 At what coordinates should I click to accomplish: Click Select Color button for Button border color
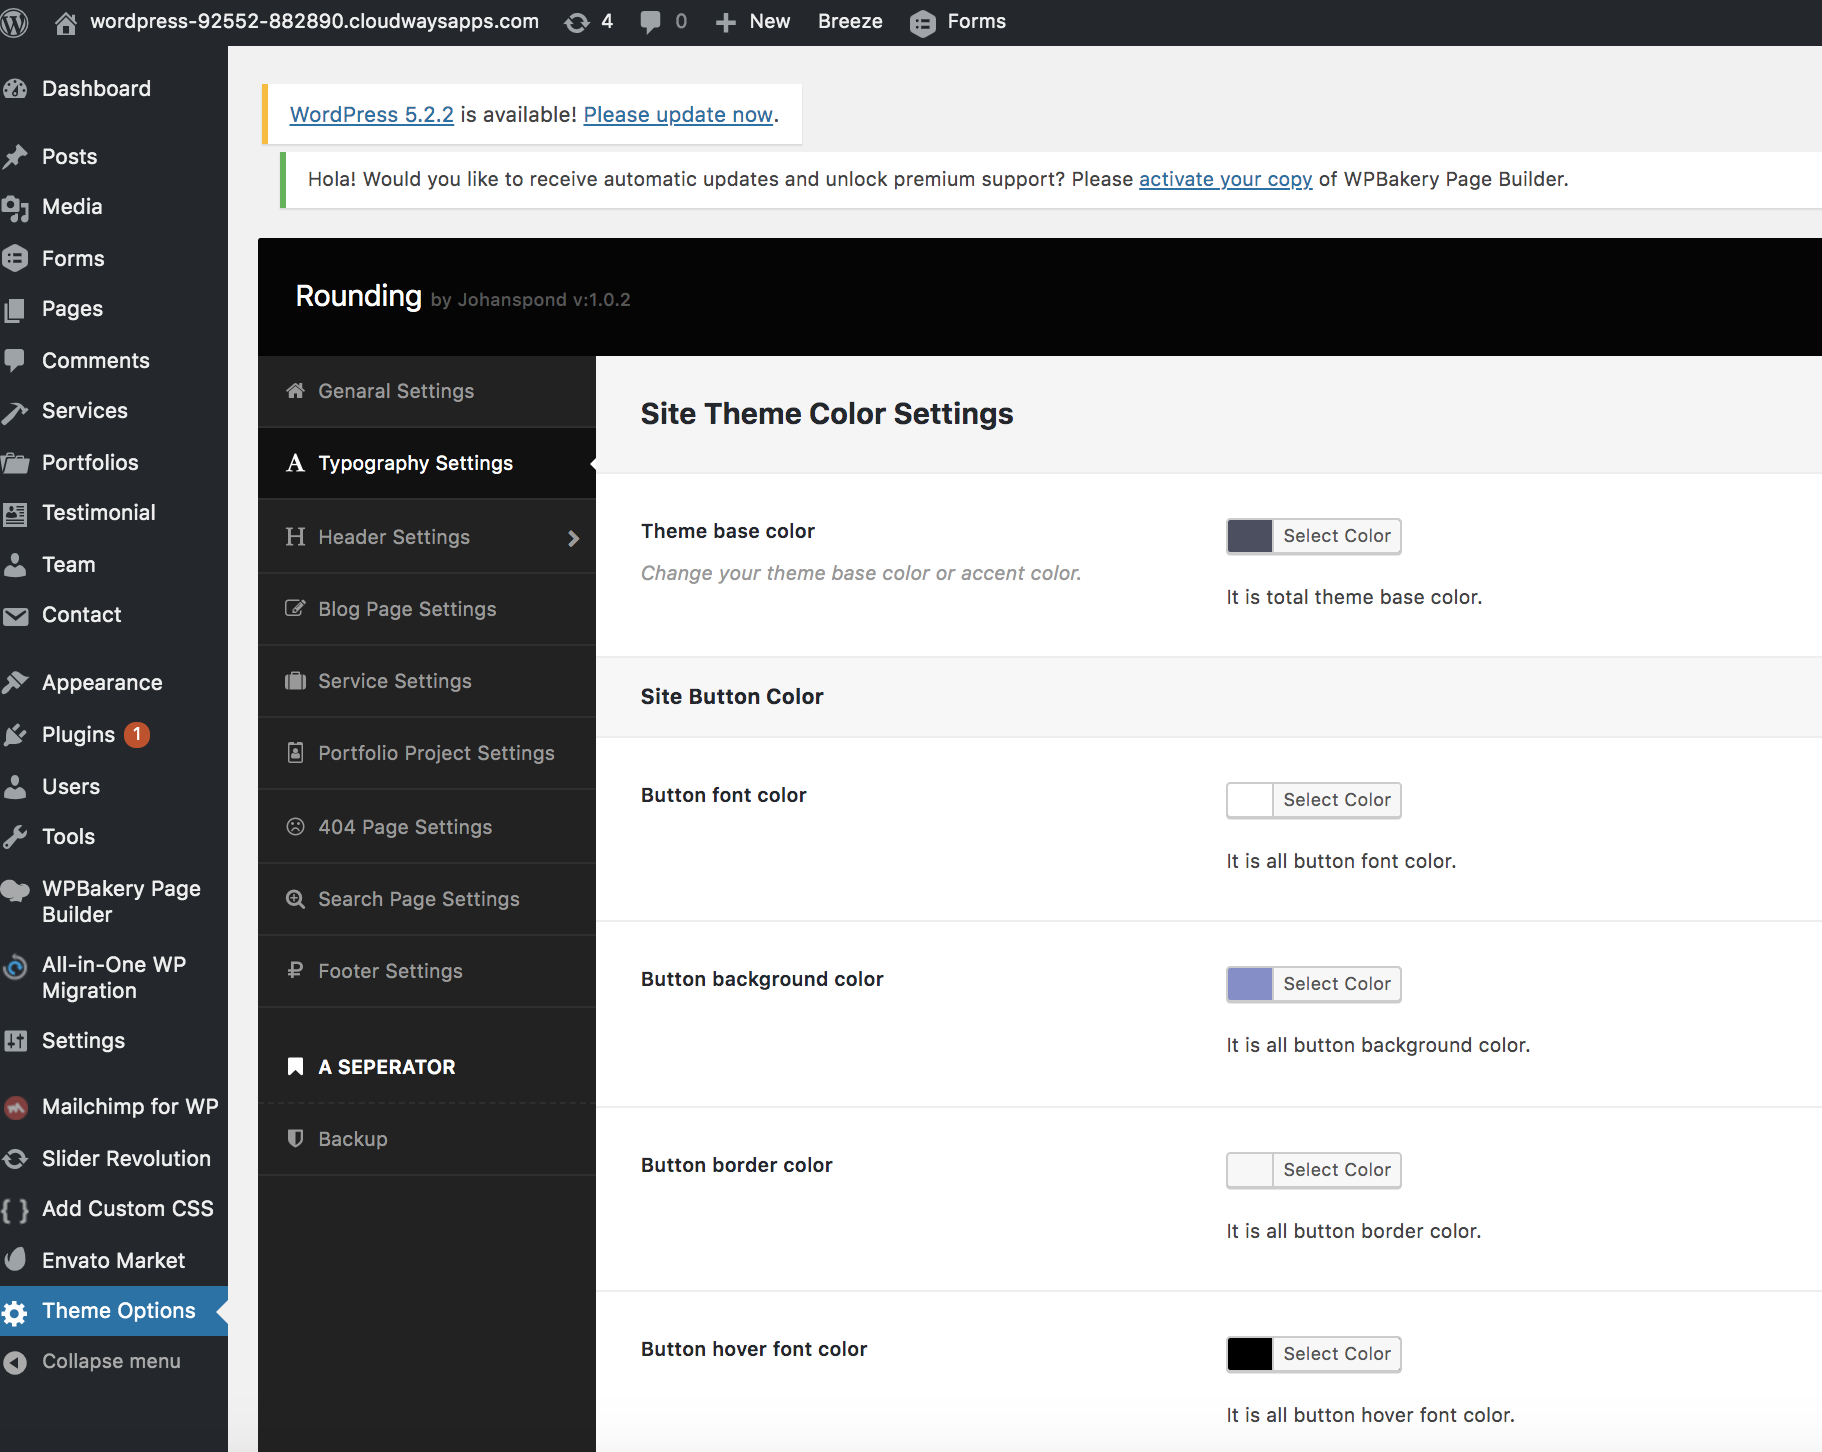[1337, 1170]
